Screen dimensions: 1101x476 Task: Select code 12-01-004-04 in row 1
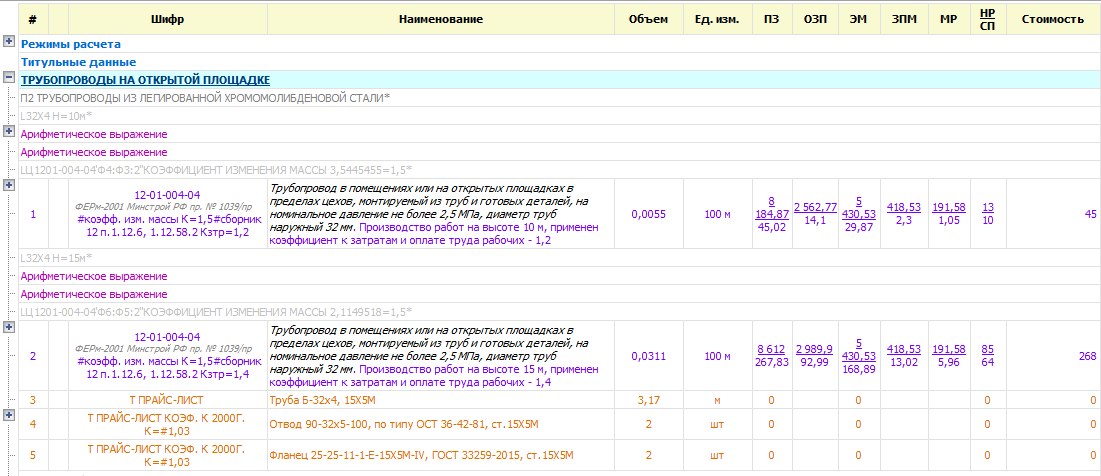[x=167, y=195]
